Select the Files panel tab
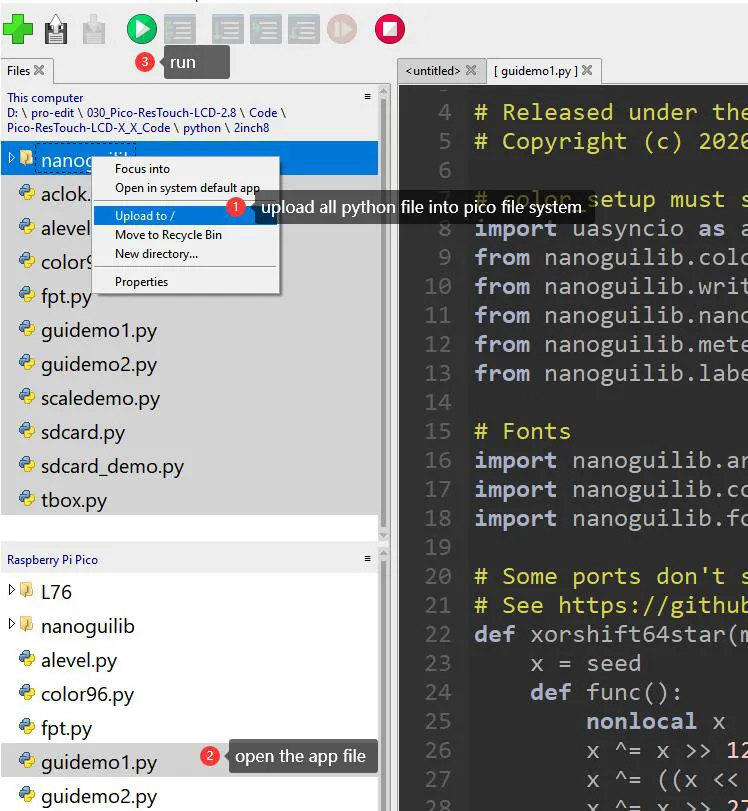748x811 pixels. point(19,71)
